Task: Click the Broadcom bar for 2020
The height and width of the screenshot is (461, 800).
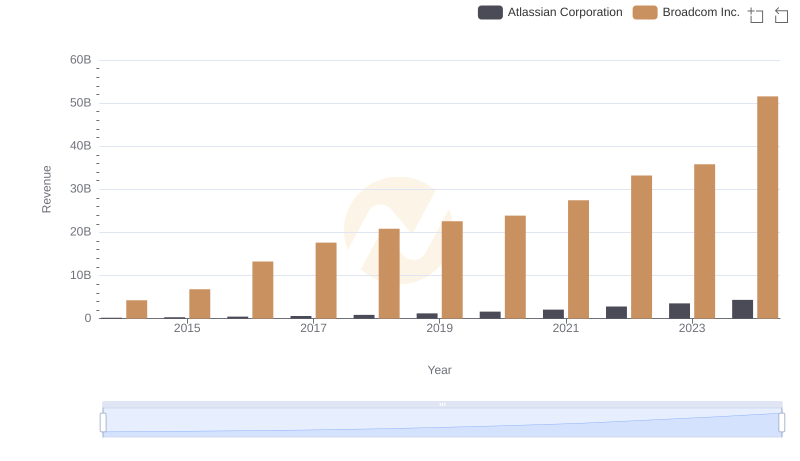Action: (x=515, y=267)
